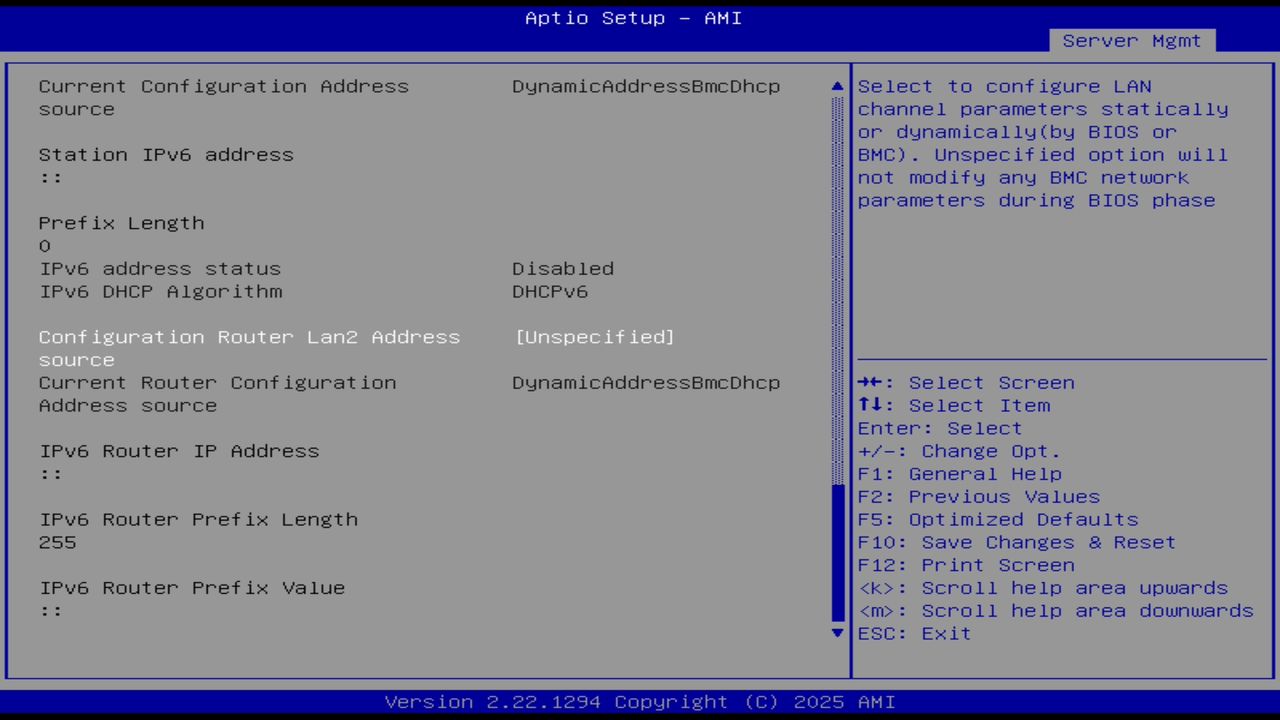This screenshot has width=1280, height=720.
Task: Click the scrollbar down arrow
Action: [836, 633]
